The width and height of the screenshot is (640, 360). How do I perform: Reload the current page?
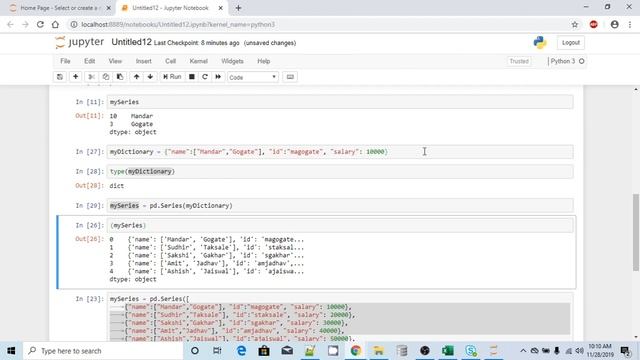coord(40,24)
